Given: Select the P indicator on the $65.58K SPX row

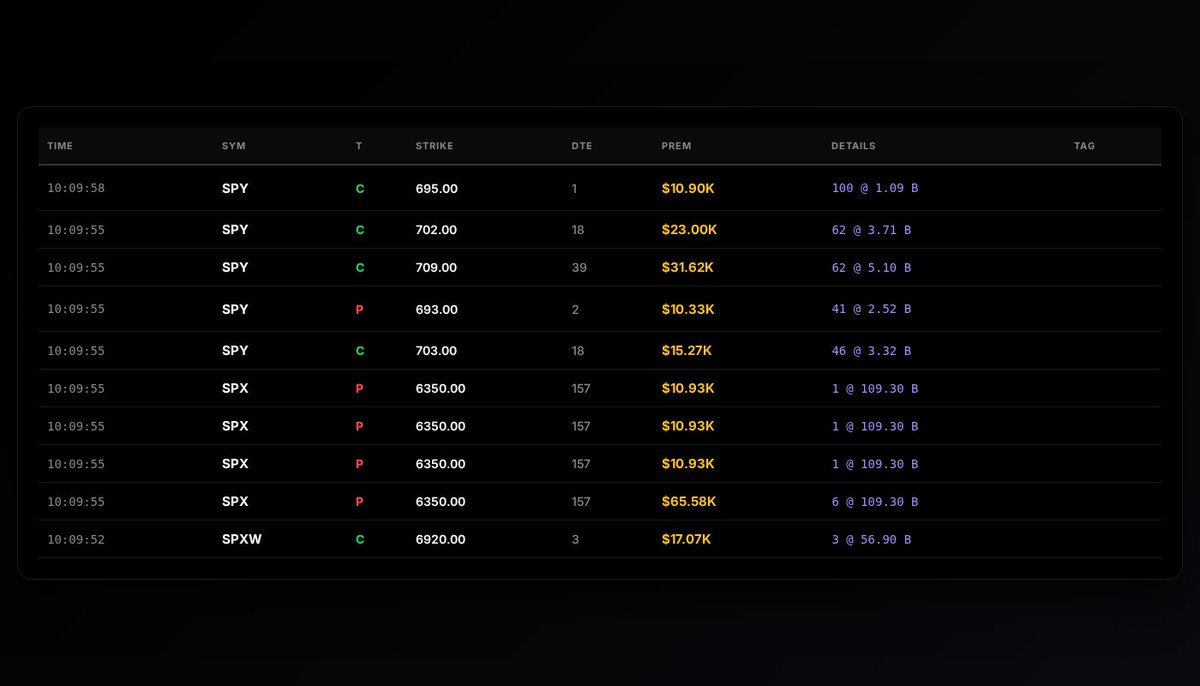Looking at the screenshot, I should [359, 501].
